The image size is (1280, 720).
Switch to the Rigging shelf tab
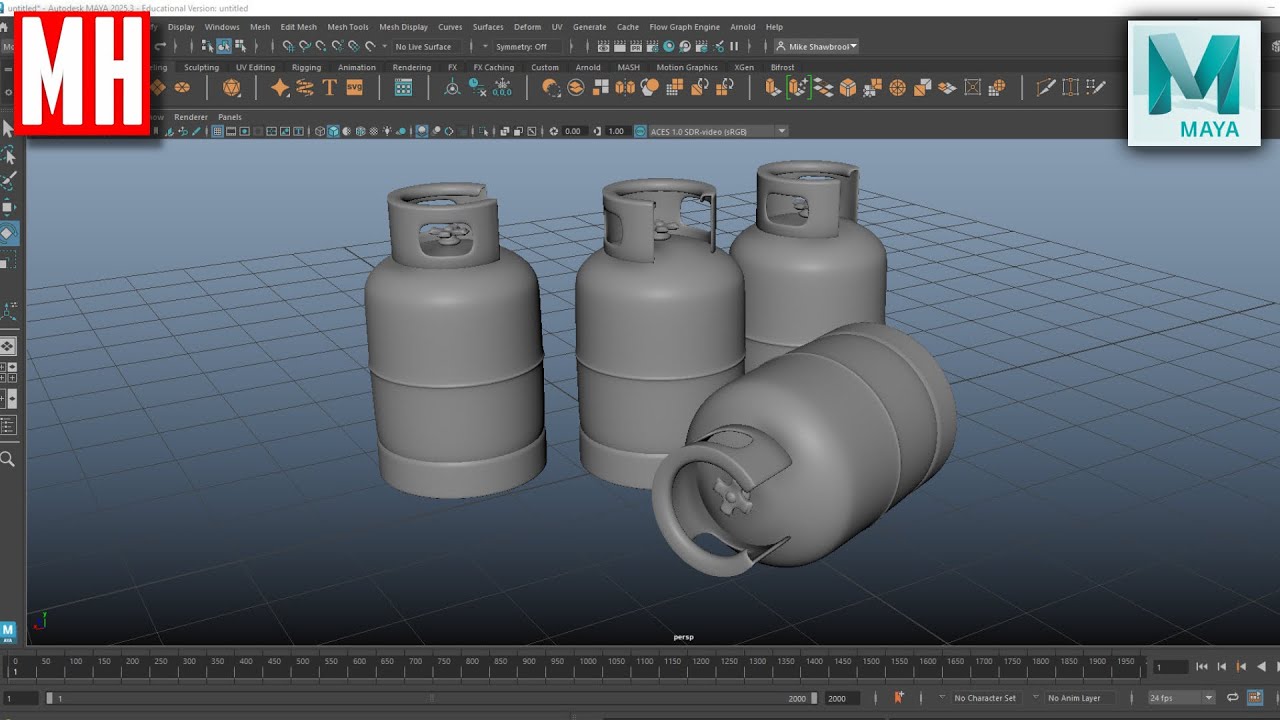pyautogui.click(x=306, y=68)
